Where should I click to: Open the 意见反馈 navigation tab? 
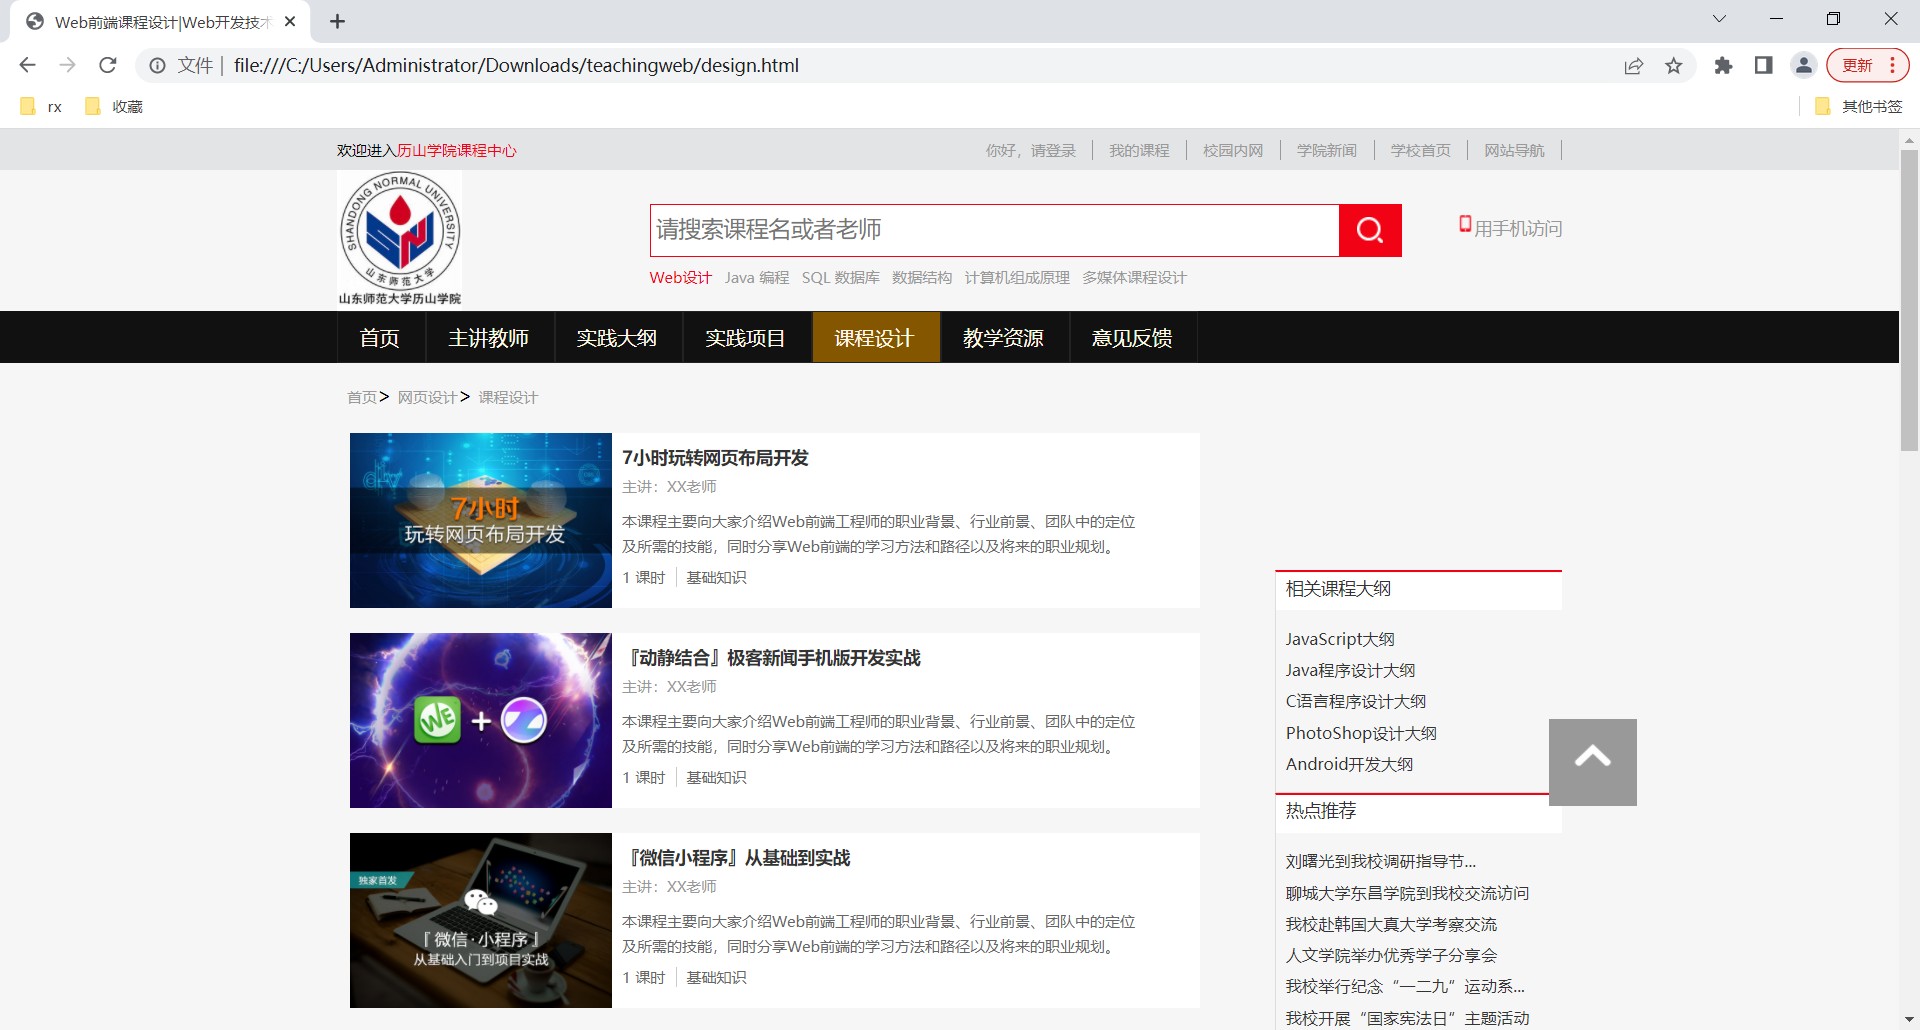[1133, 338]
